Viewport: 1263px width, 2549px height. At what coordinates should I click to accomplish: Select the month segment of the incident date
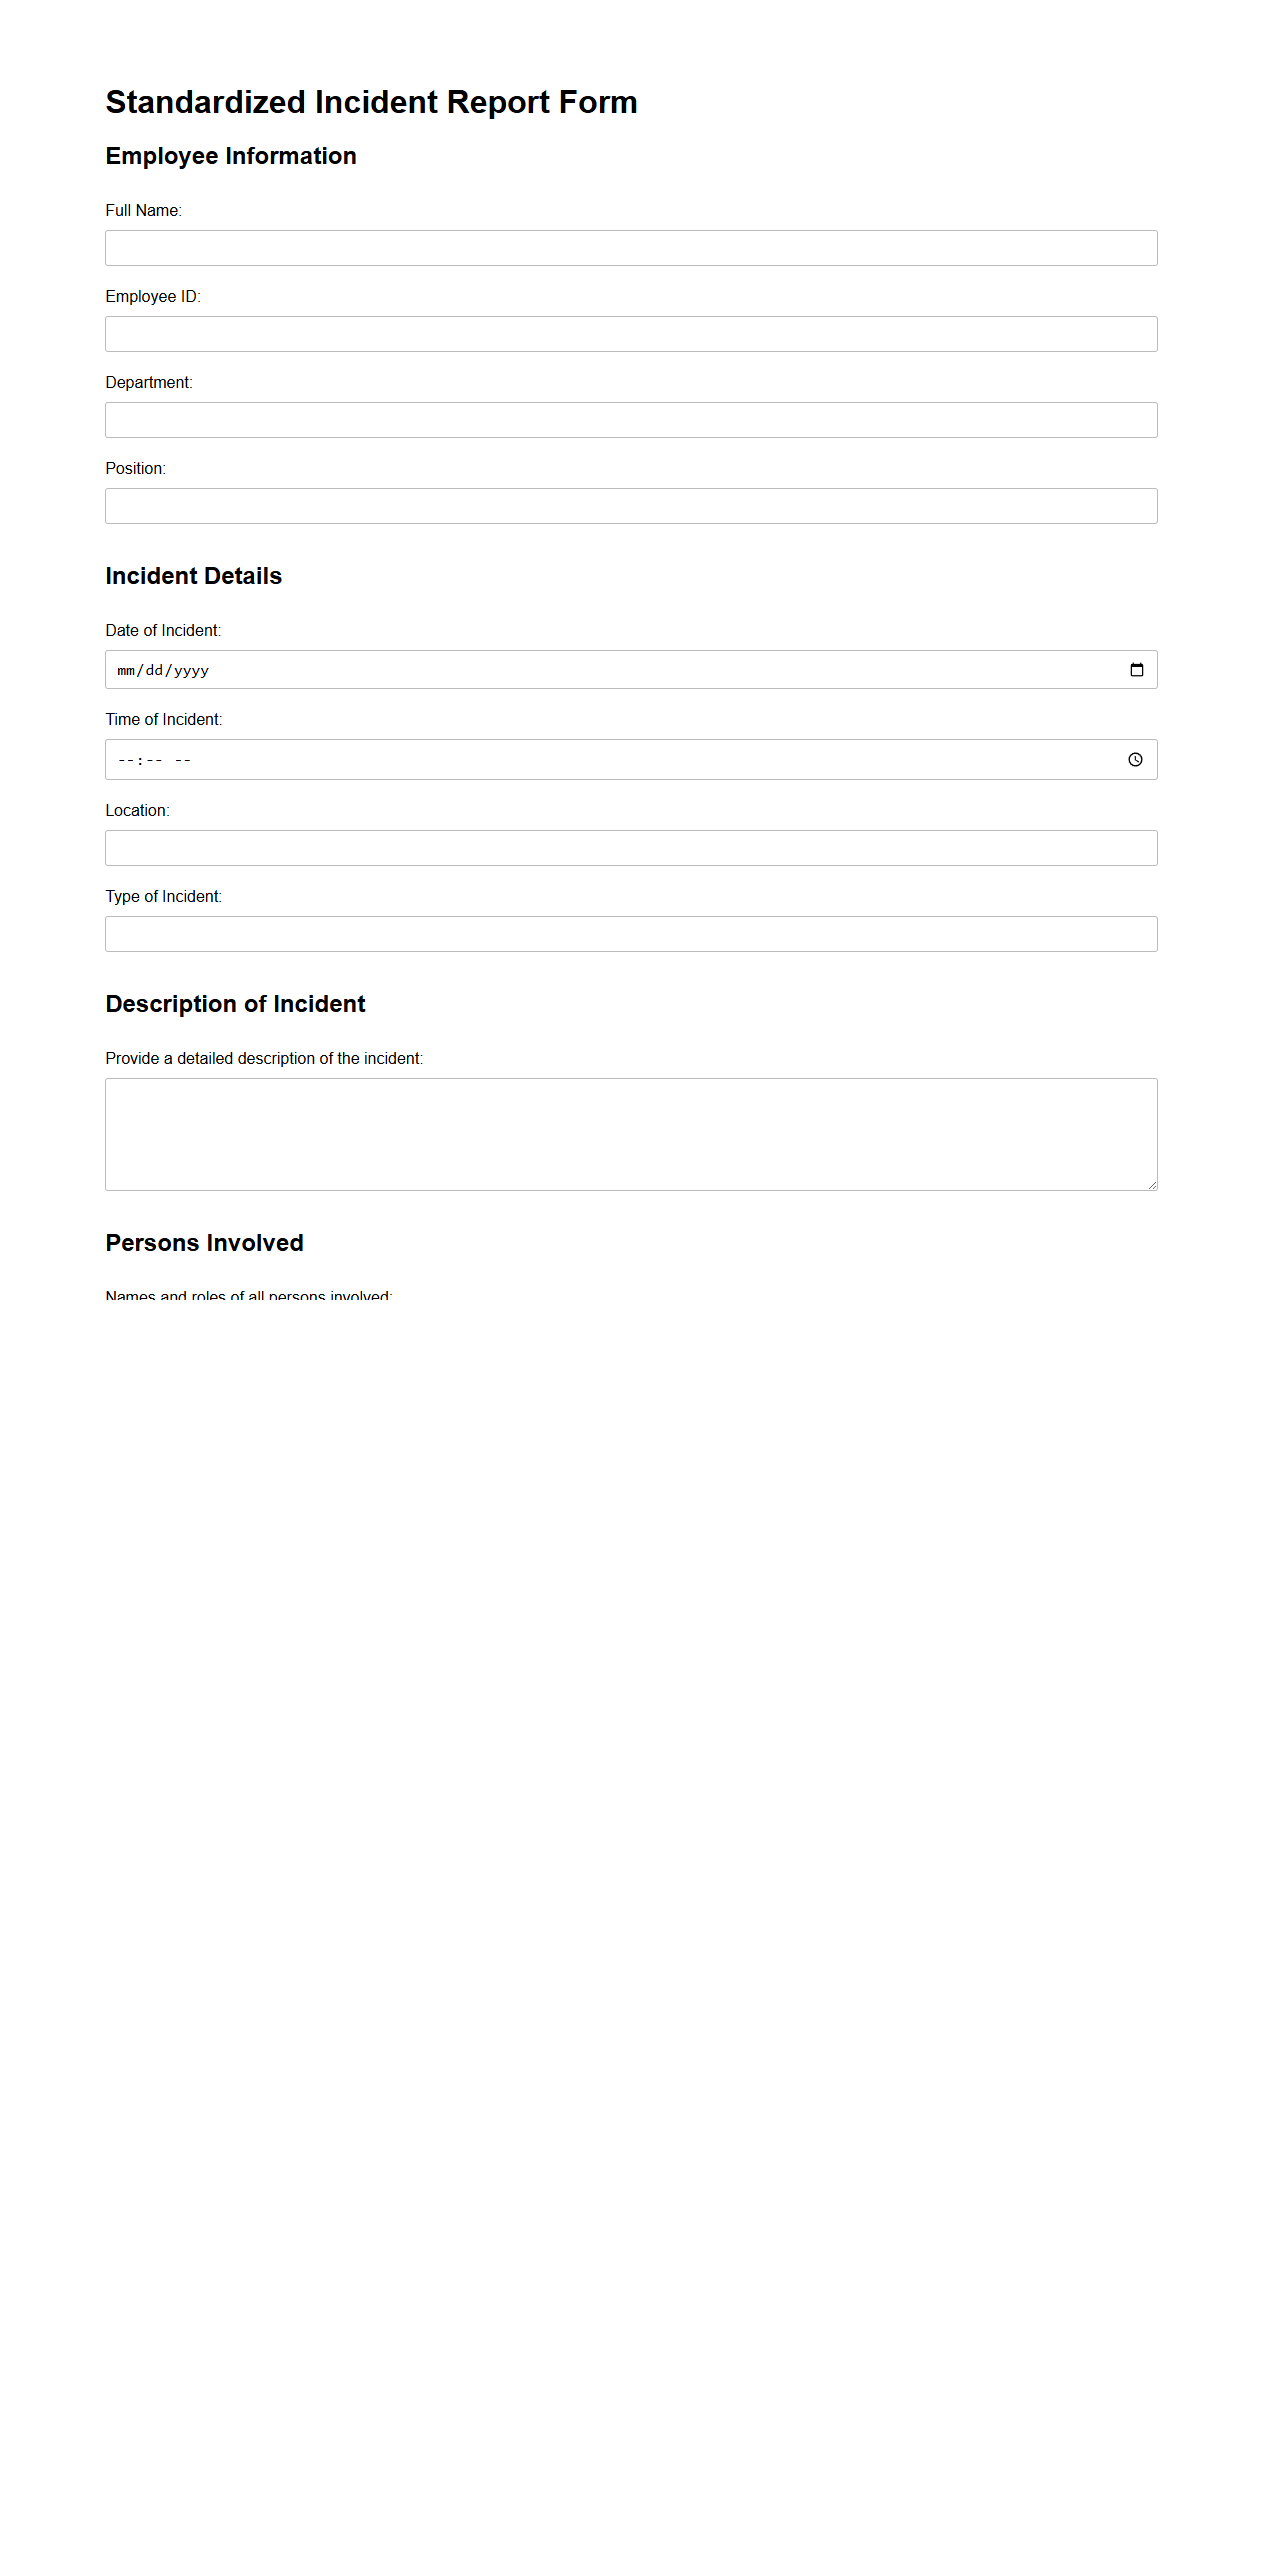pyautogui.click(x=126, y=670)
